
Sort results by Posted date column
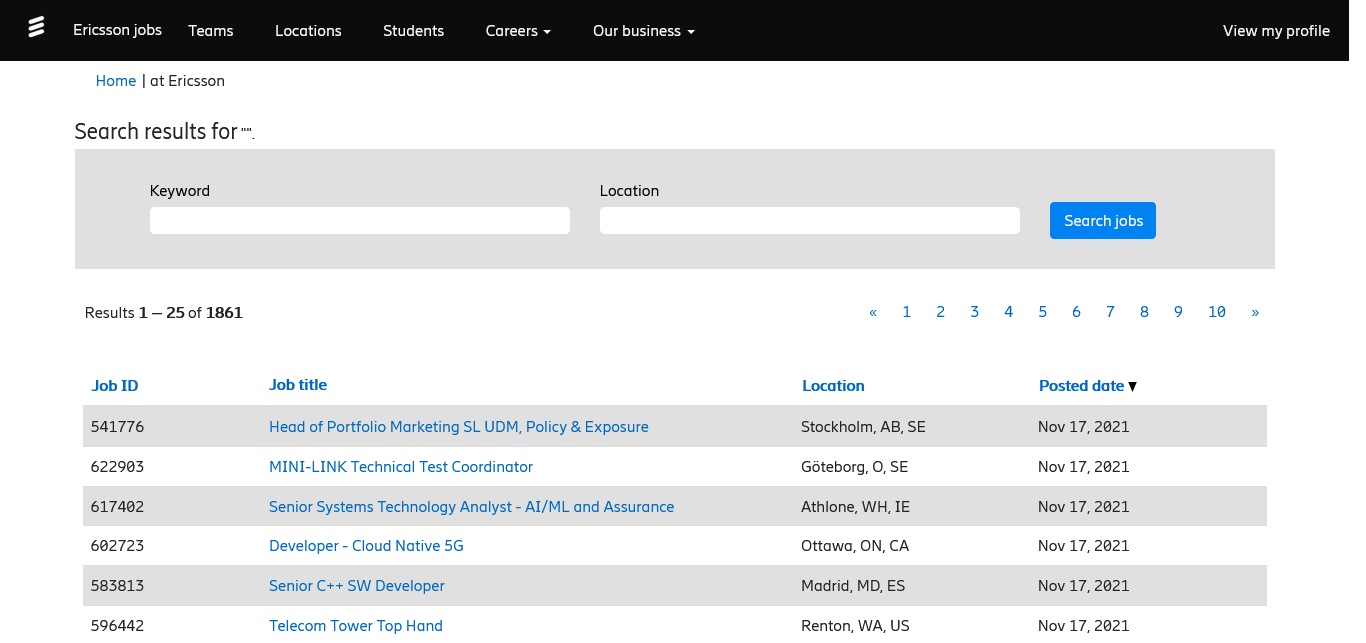tap(1081, 386)
